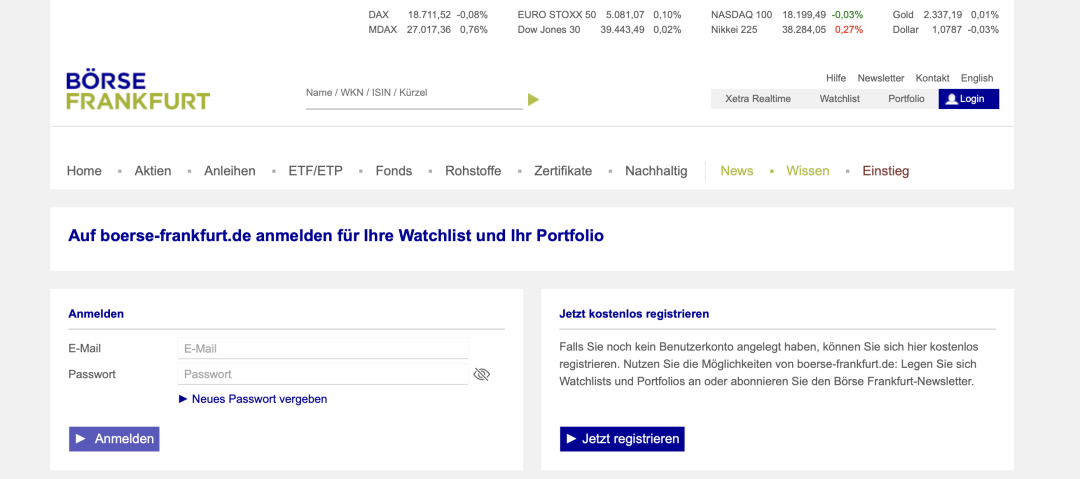Open the Watchlist tab
The width and height of the screenshot is (1080, 479).
pyautogui.click(x=839, y=99)
